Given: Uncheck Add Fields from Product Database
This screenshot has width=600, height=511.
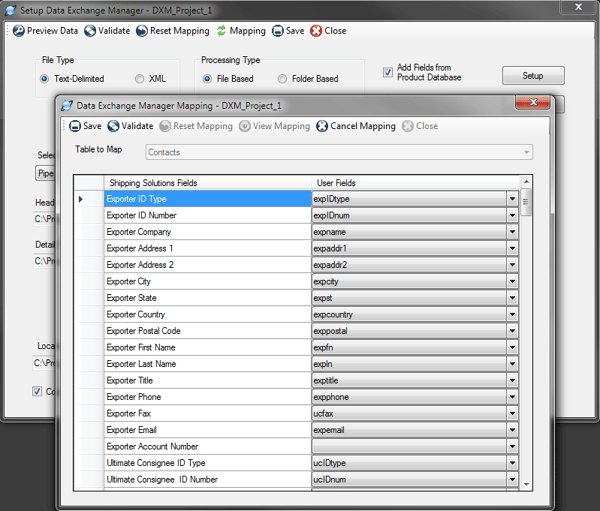Looking at the screenshot, I should click(388, 72).
